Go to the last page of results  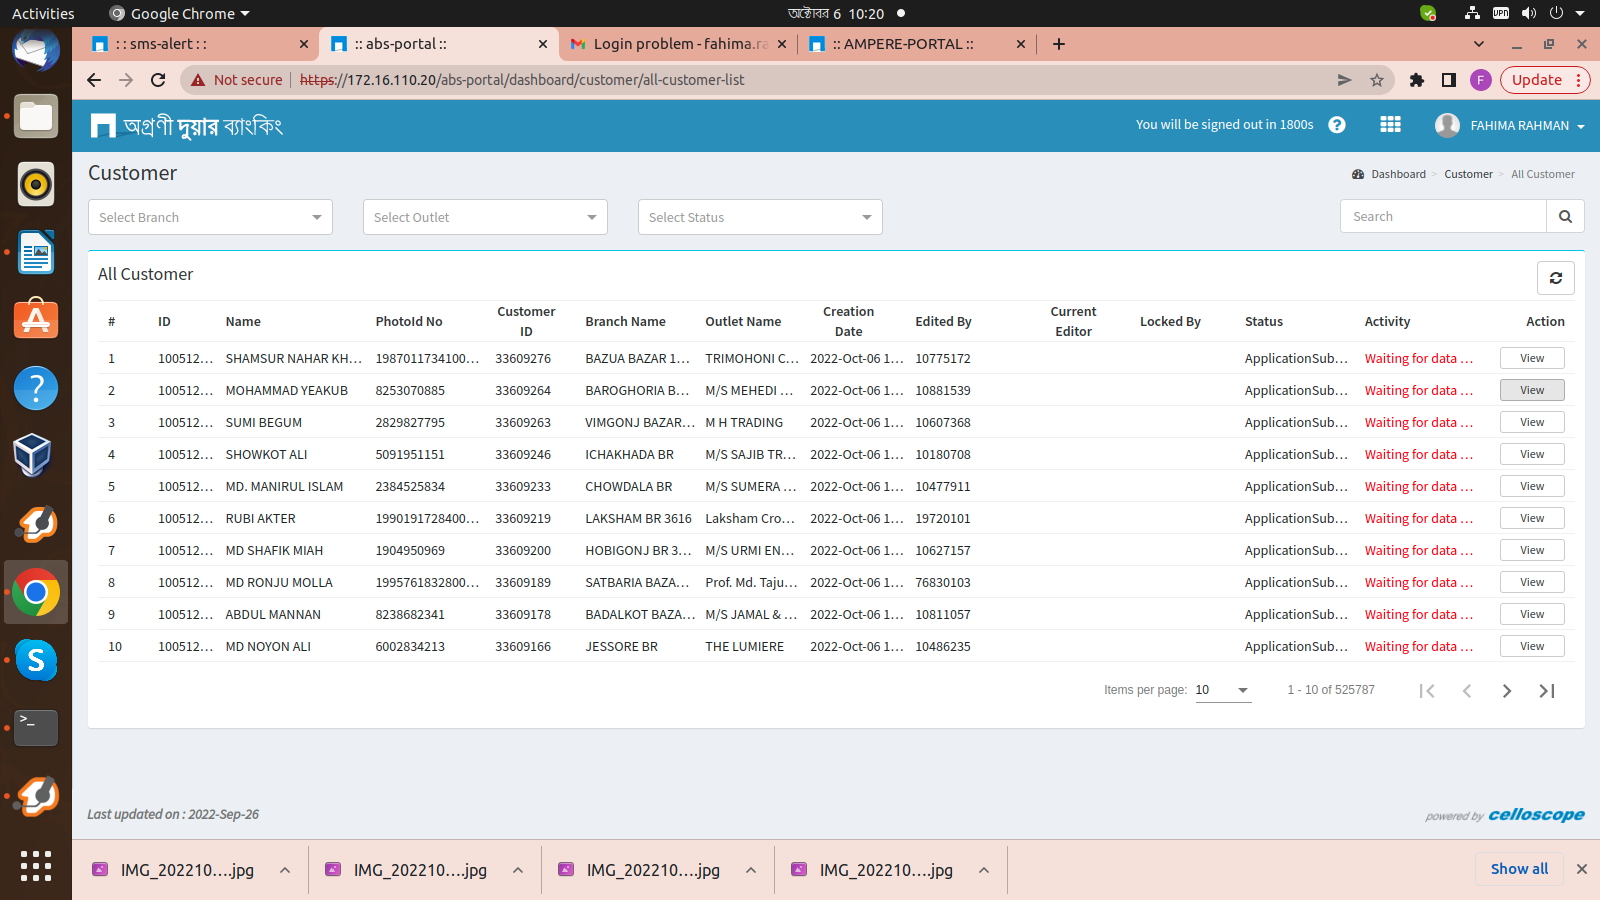pyautogui.click(x=1547, y=691)
